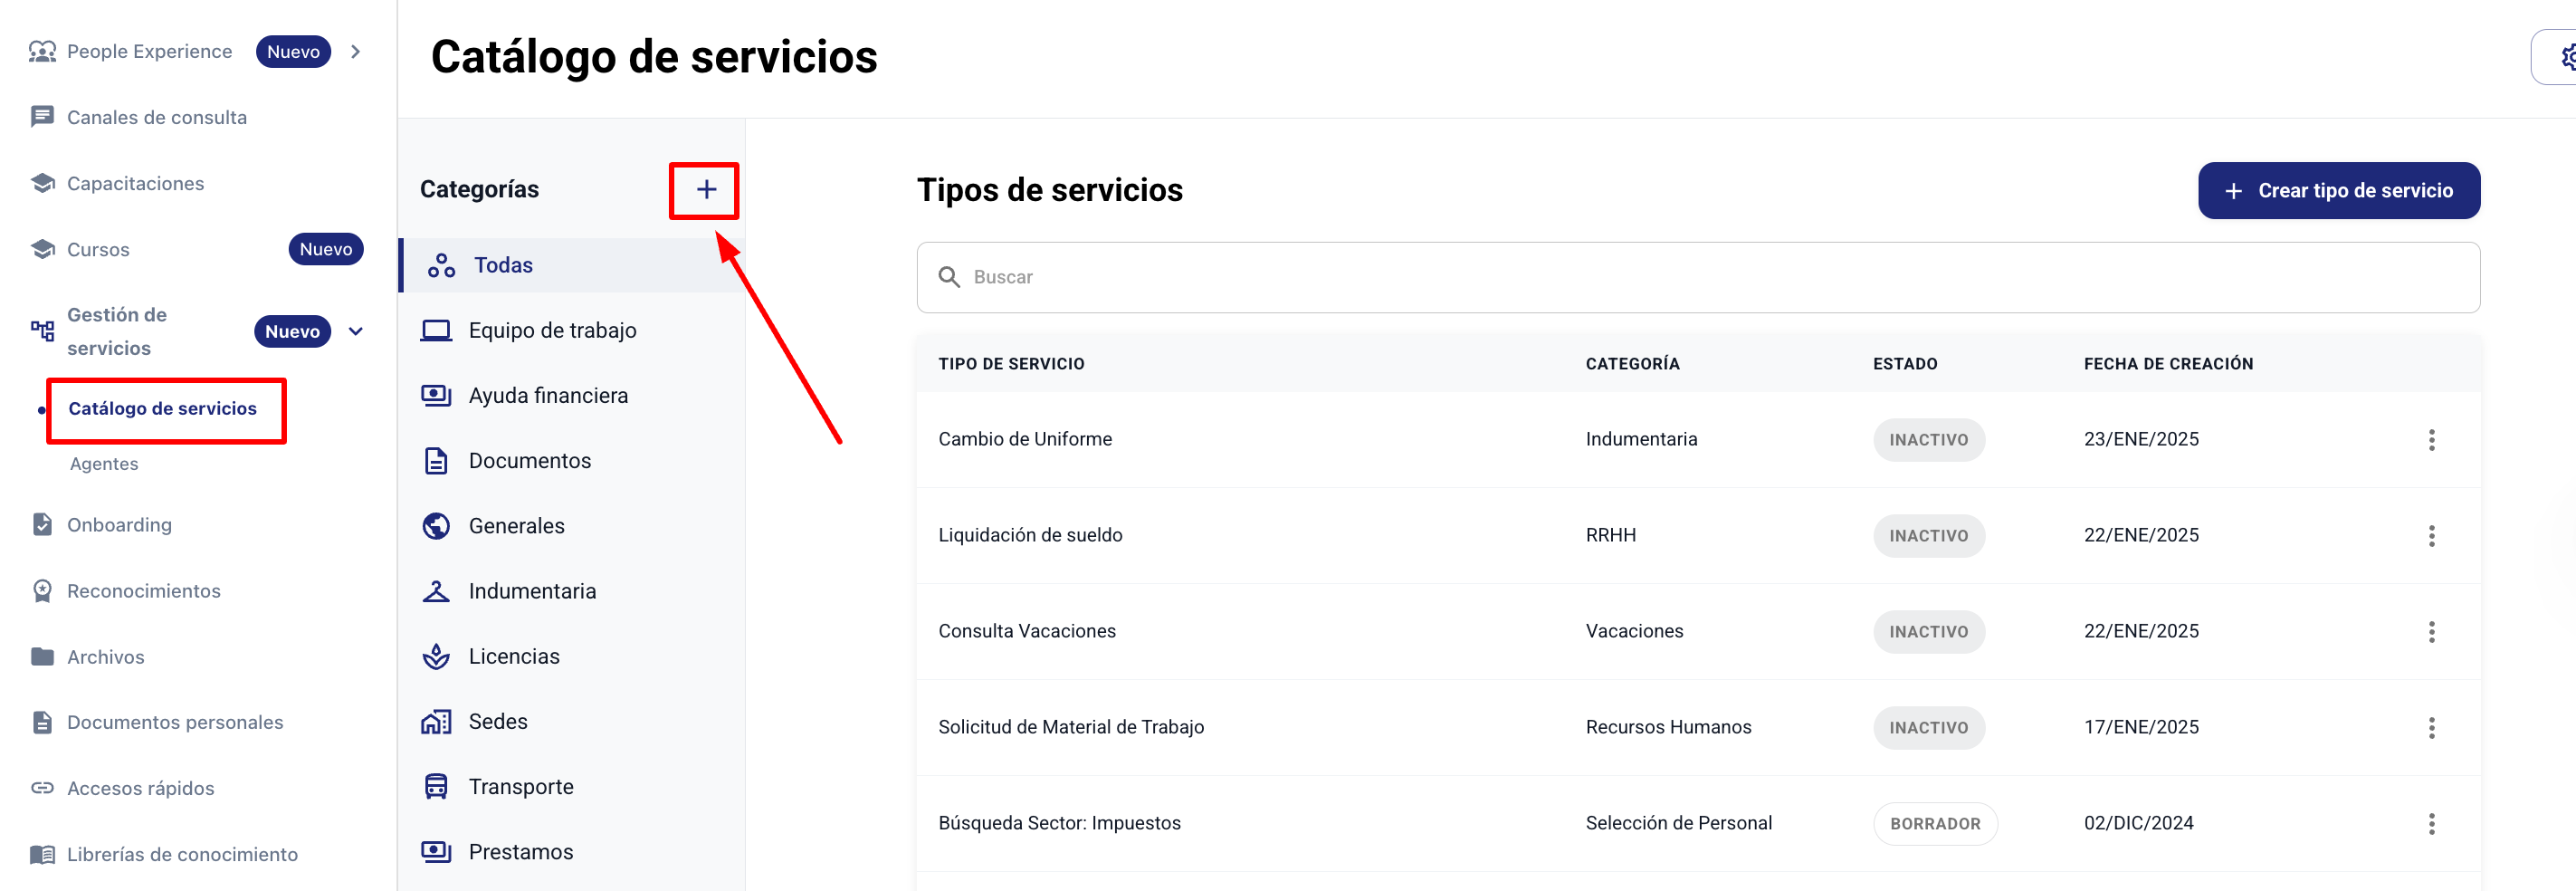
Task: Click the TIPO DE SERVICIO column header
Action: pos(1011,364)
